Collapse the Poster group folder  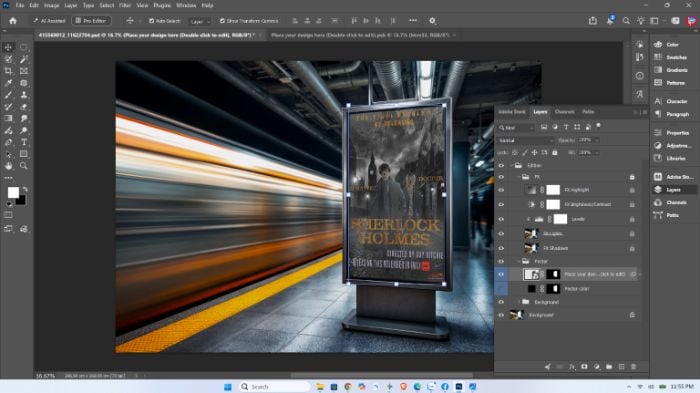tap(518, 262)
